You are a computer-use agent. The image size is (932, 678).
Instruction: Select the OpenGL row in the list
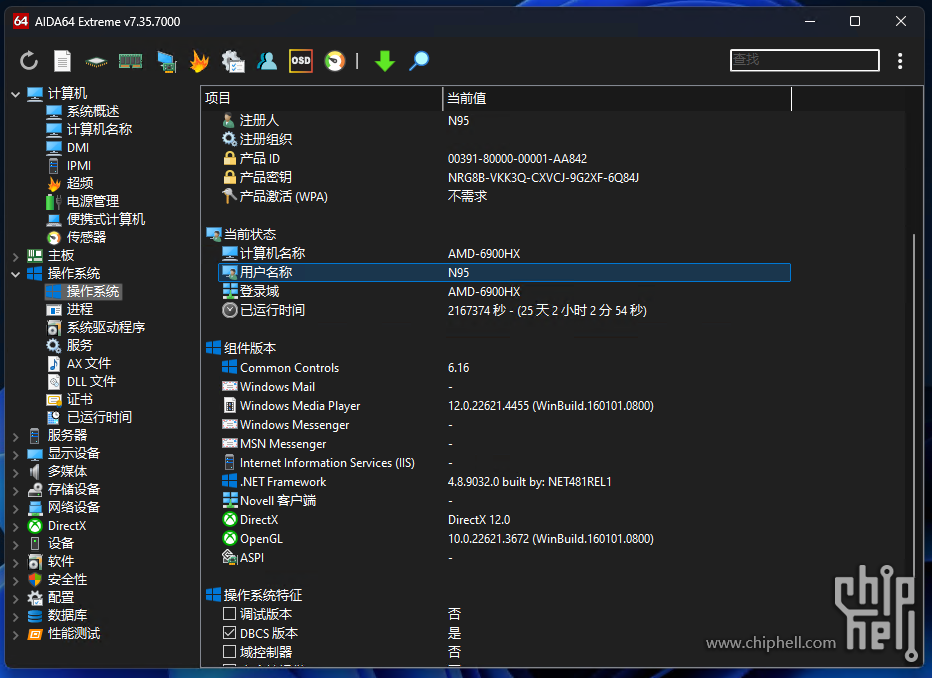coord(505,539)
